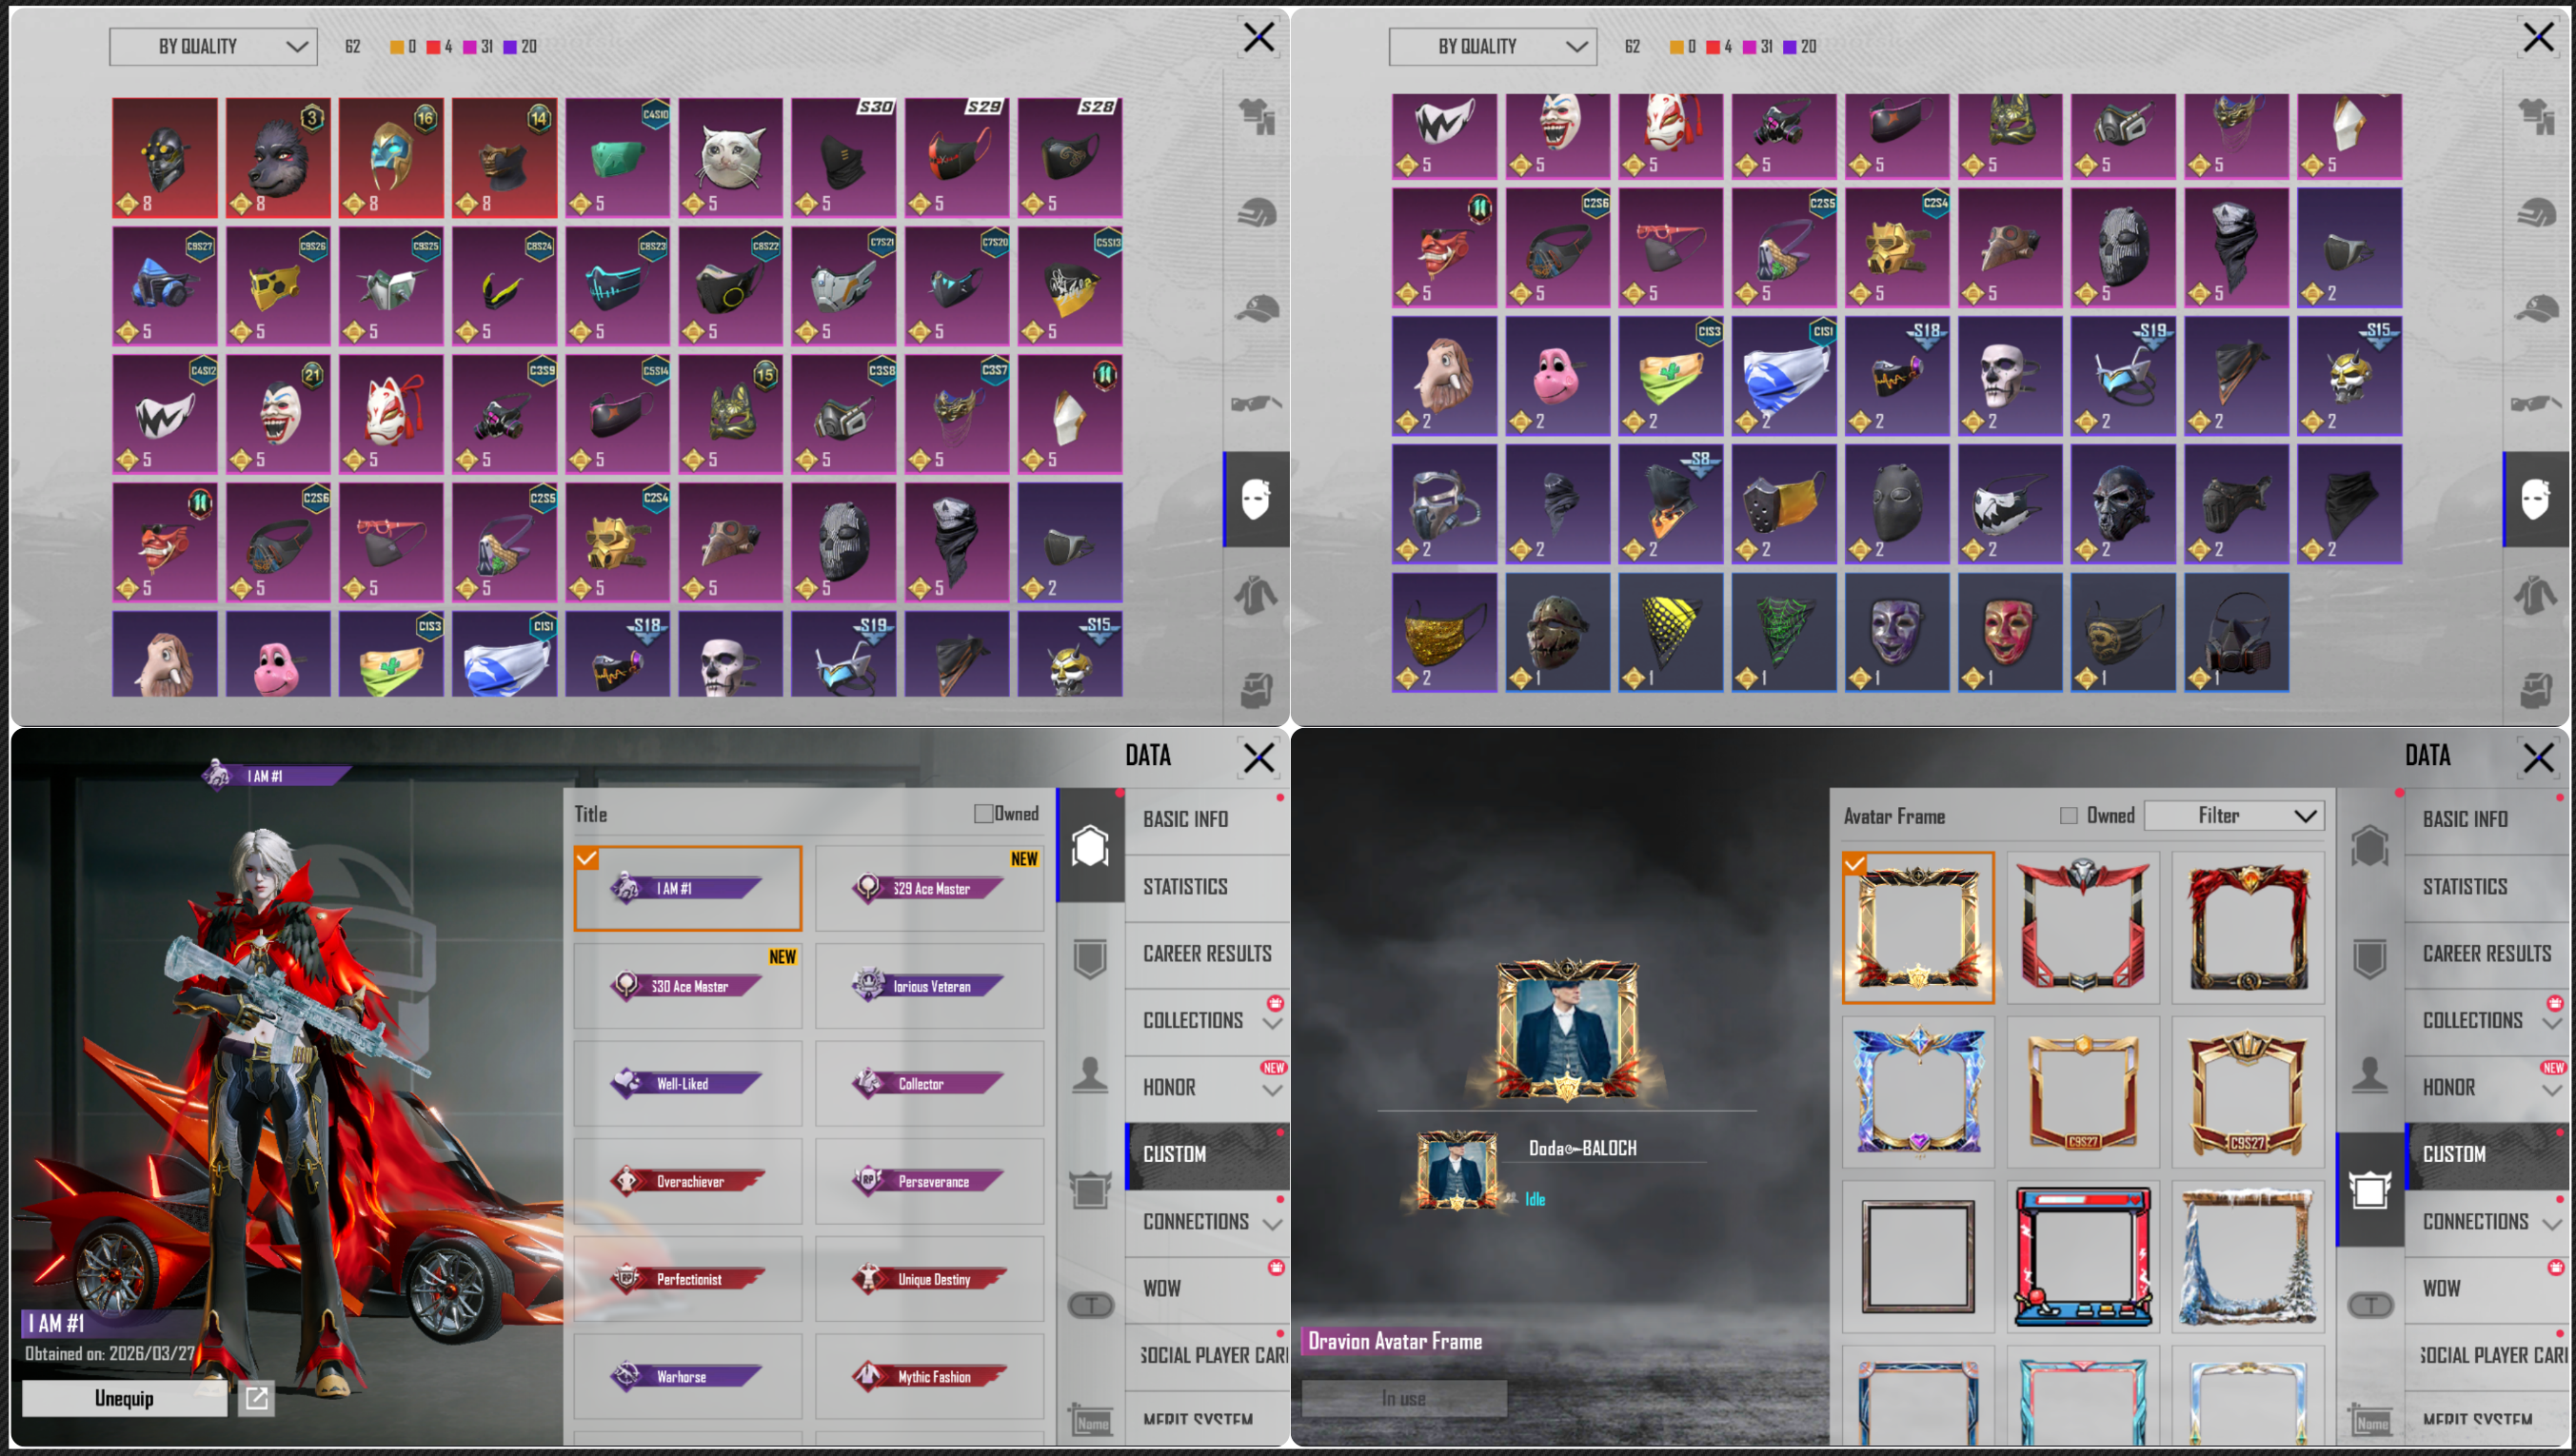This screenshot has width=2576, height=1456.
Task: Choose the Mythic Fashion title
Action: point(929,1377)
